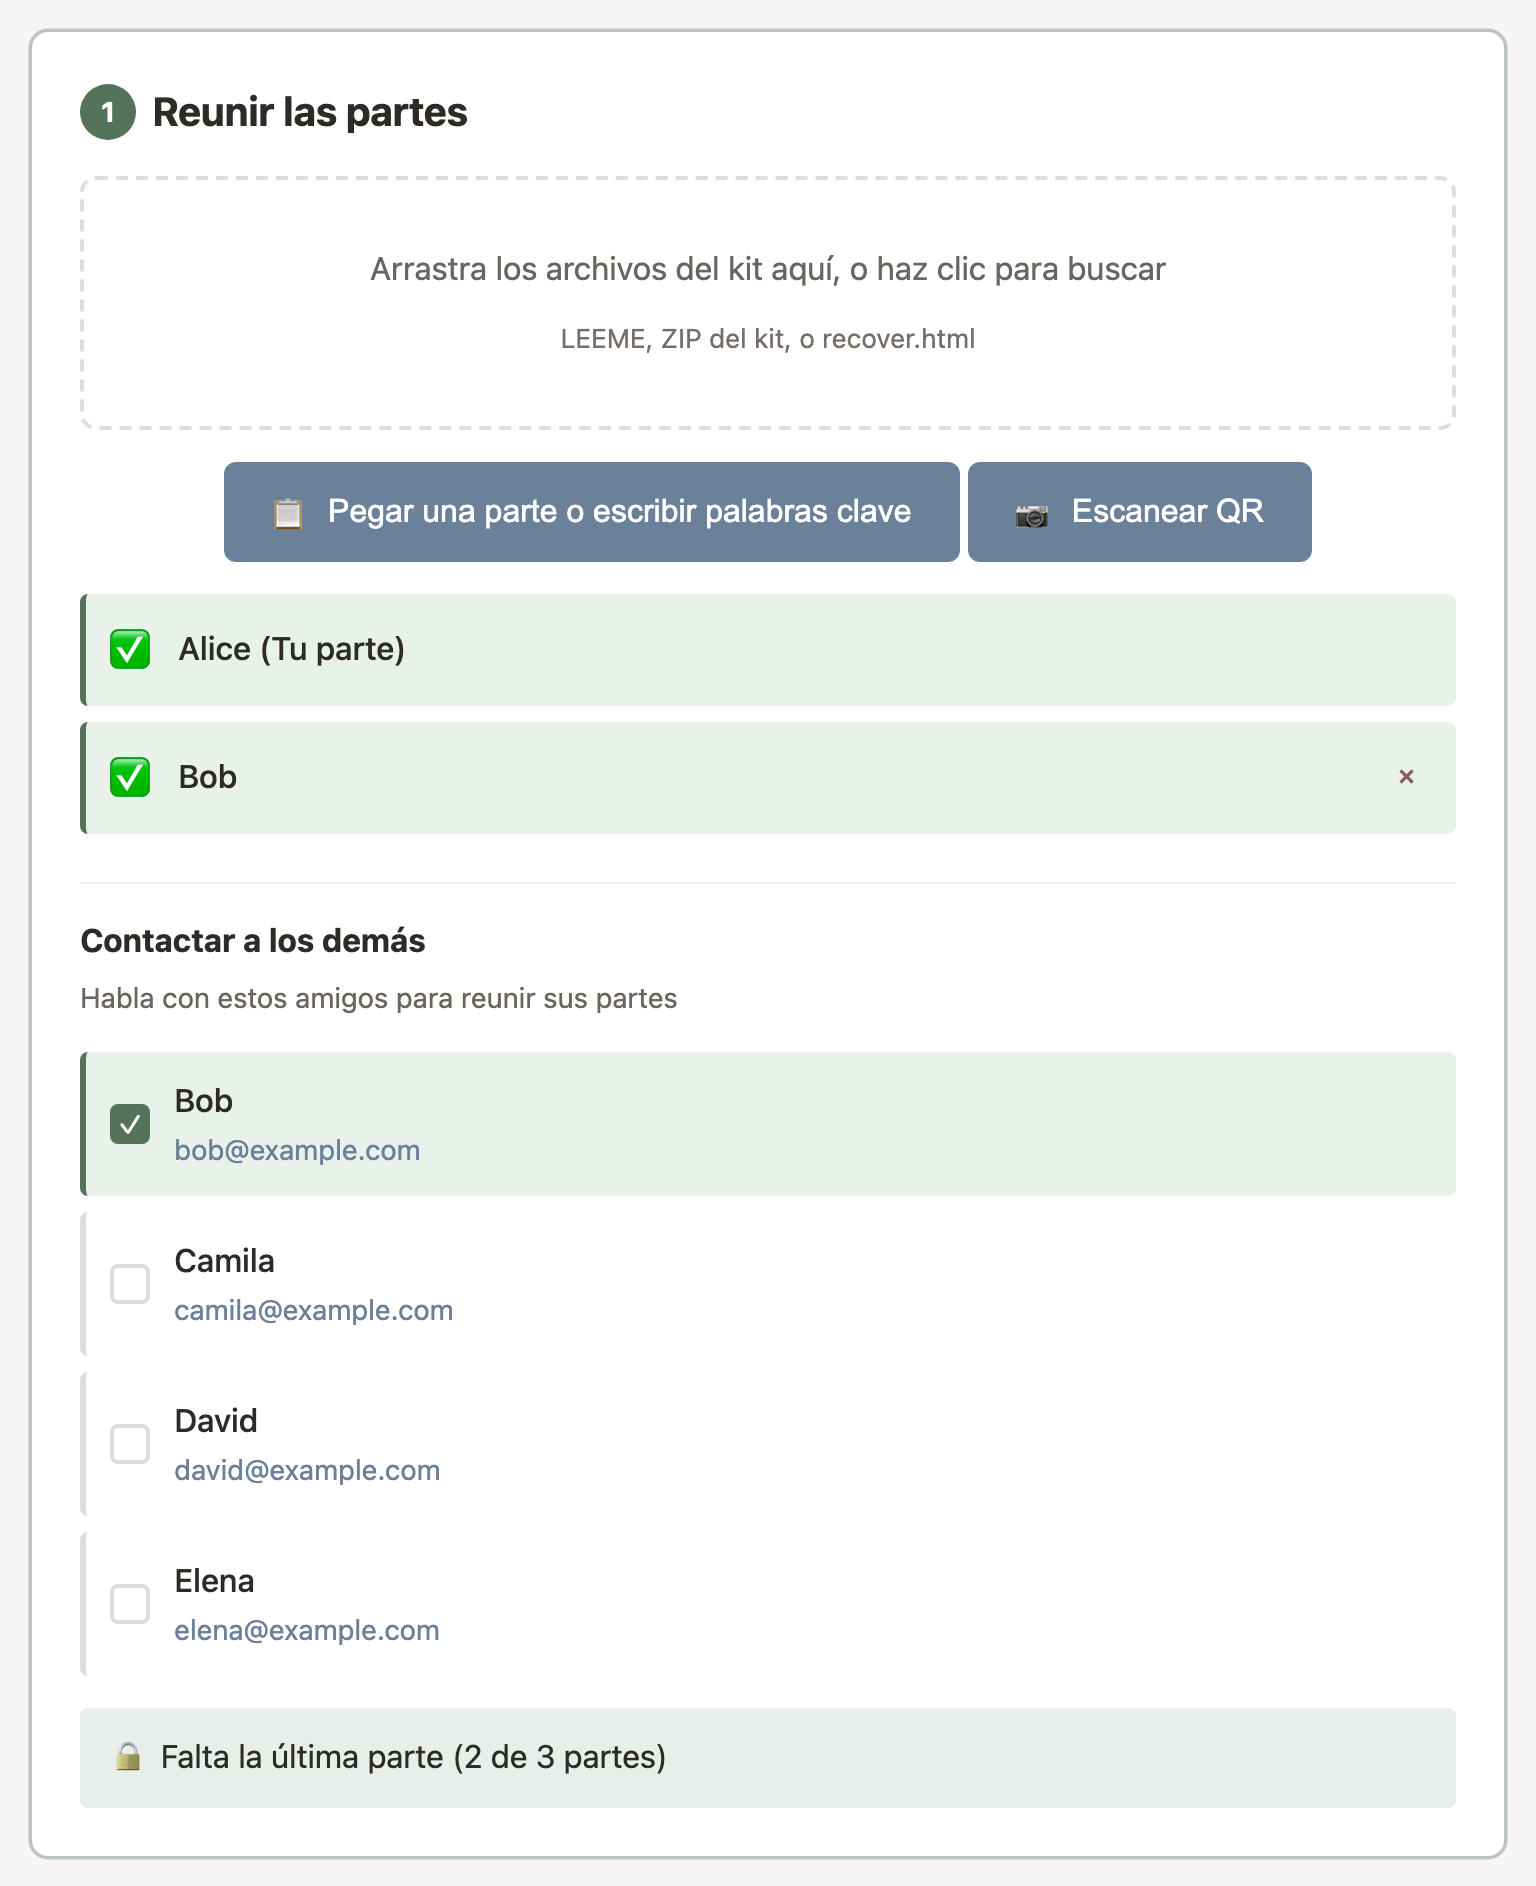Uncheck the Bob contact checkbox
Viewport: 1536px width, 1886px height.
click(x=130, y=1124)
